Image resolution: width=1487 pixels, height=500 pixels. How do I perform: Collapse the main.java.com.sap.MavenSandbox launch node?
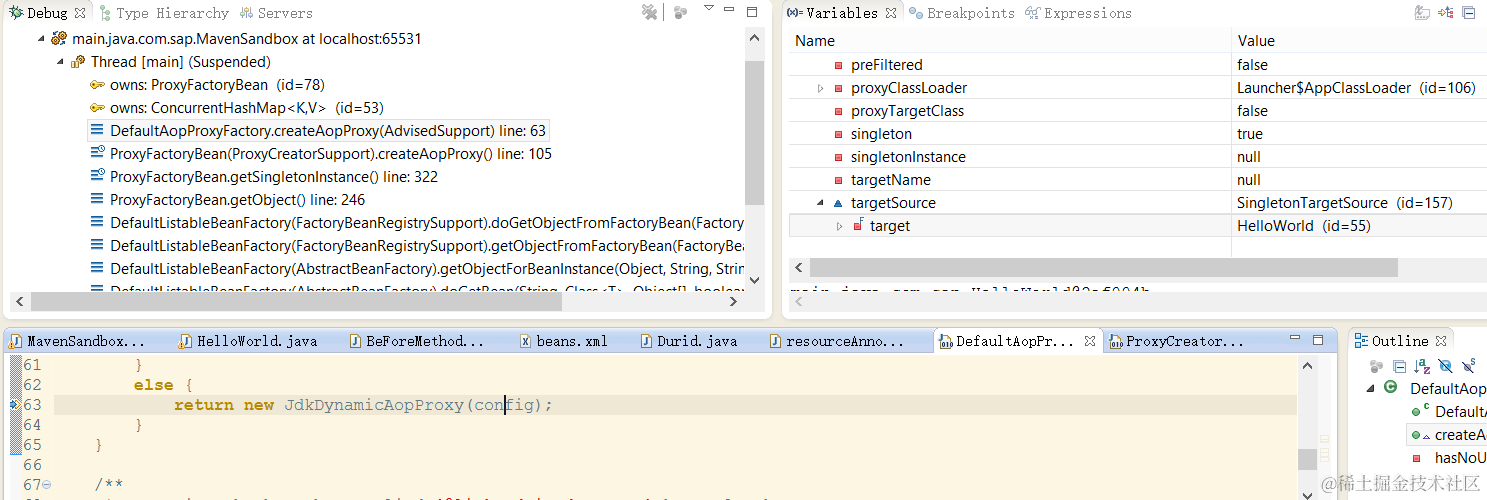pyautogui.click(x=42, y=39)
